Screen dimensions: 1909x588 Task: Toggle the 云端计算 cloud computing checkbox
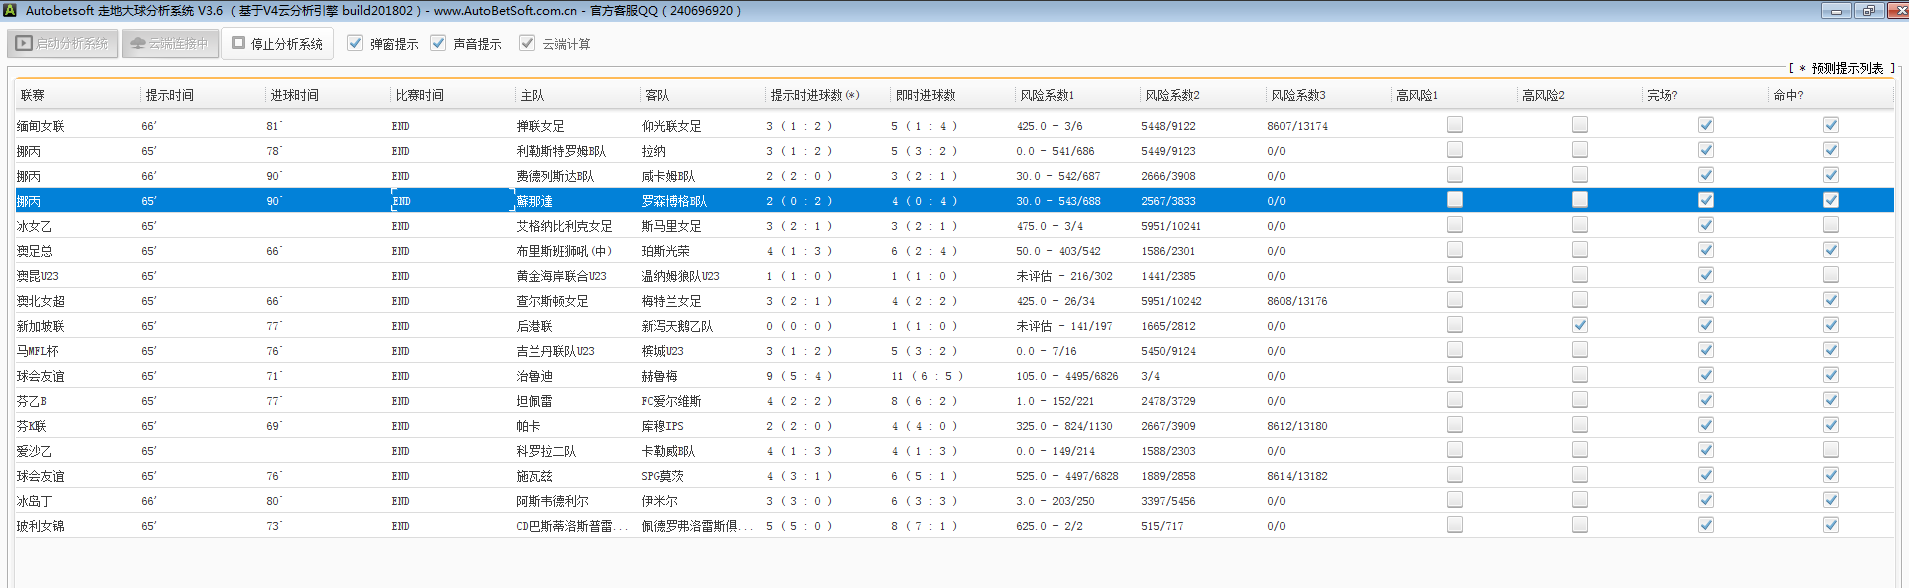[527, 43]
